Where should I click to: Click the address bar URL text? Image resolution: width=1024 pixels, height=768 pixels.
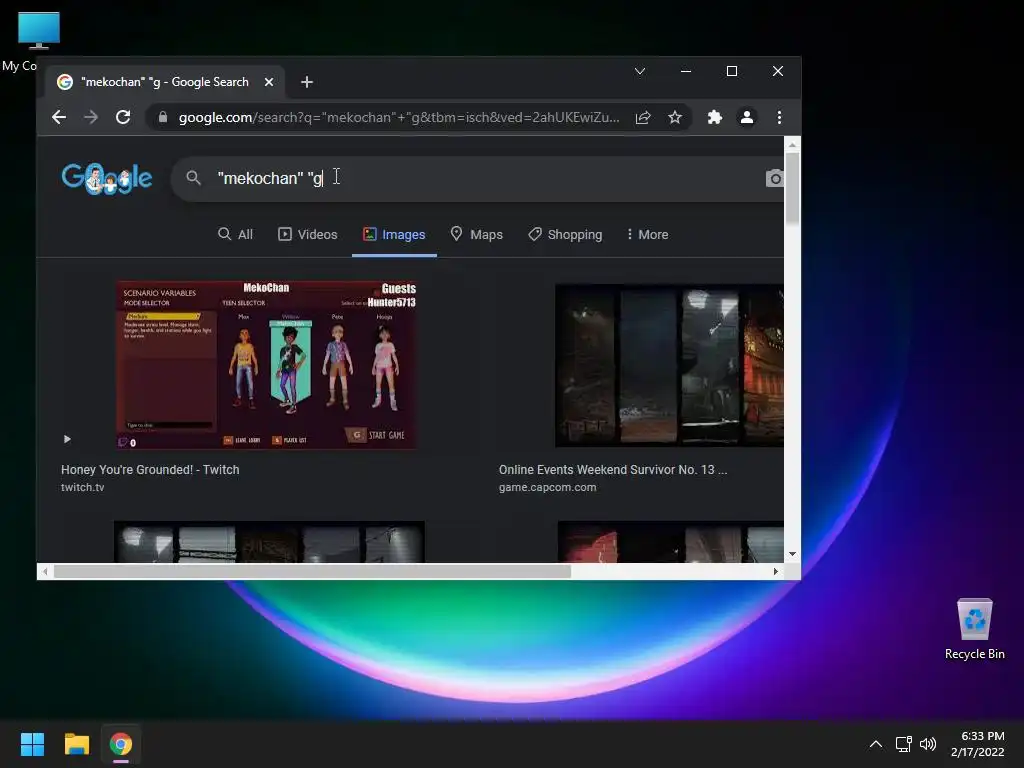(399, 118)
